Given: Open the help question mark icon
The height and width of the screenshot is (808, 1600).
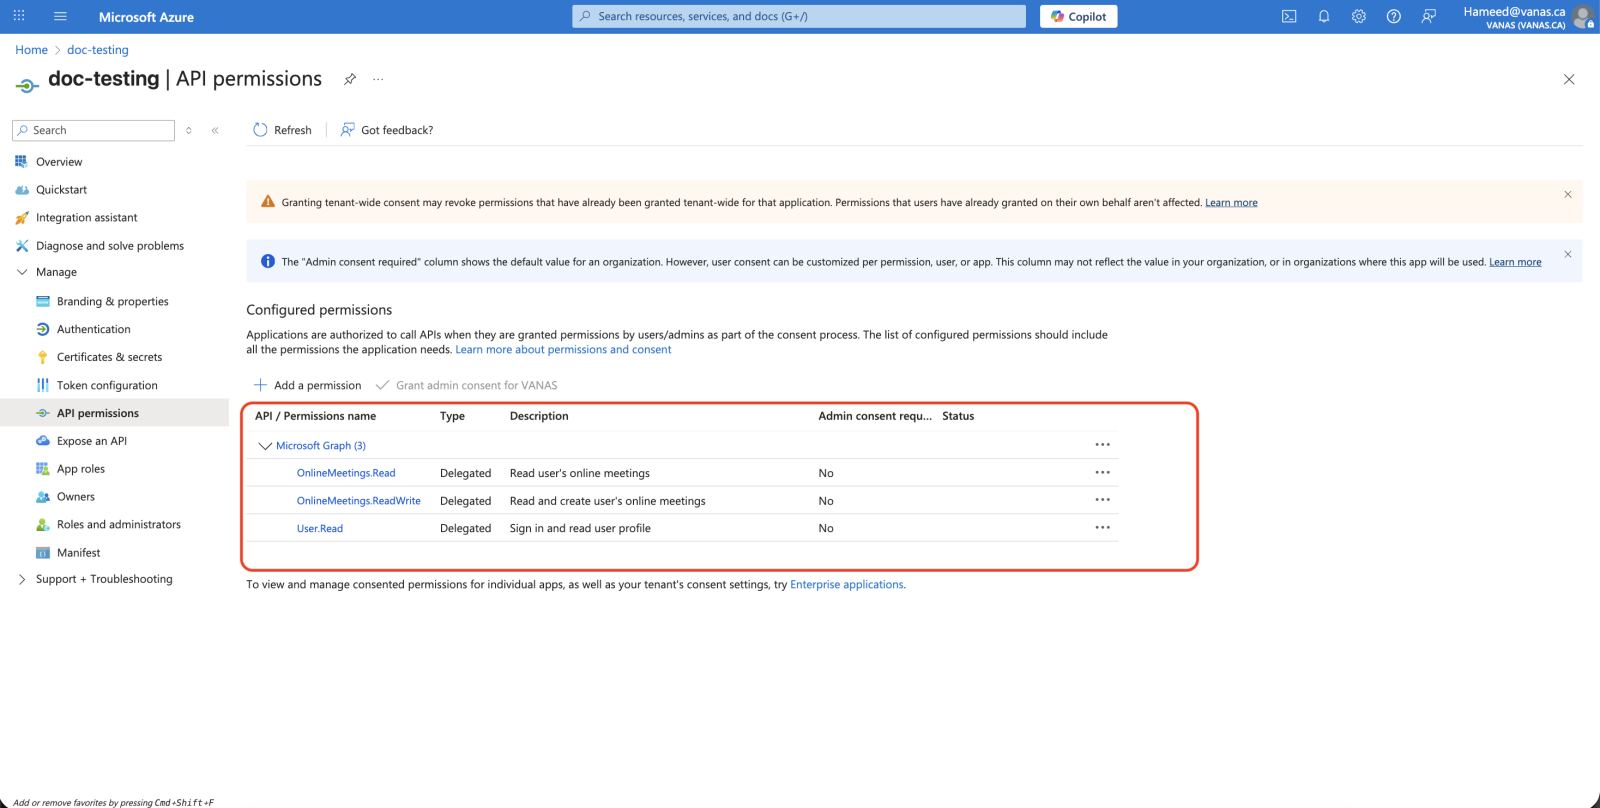Looking at the screenshot, I should point(1394,16).
